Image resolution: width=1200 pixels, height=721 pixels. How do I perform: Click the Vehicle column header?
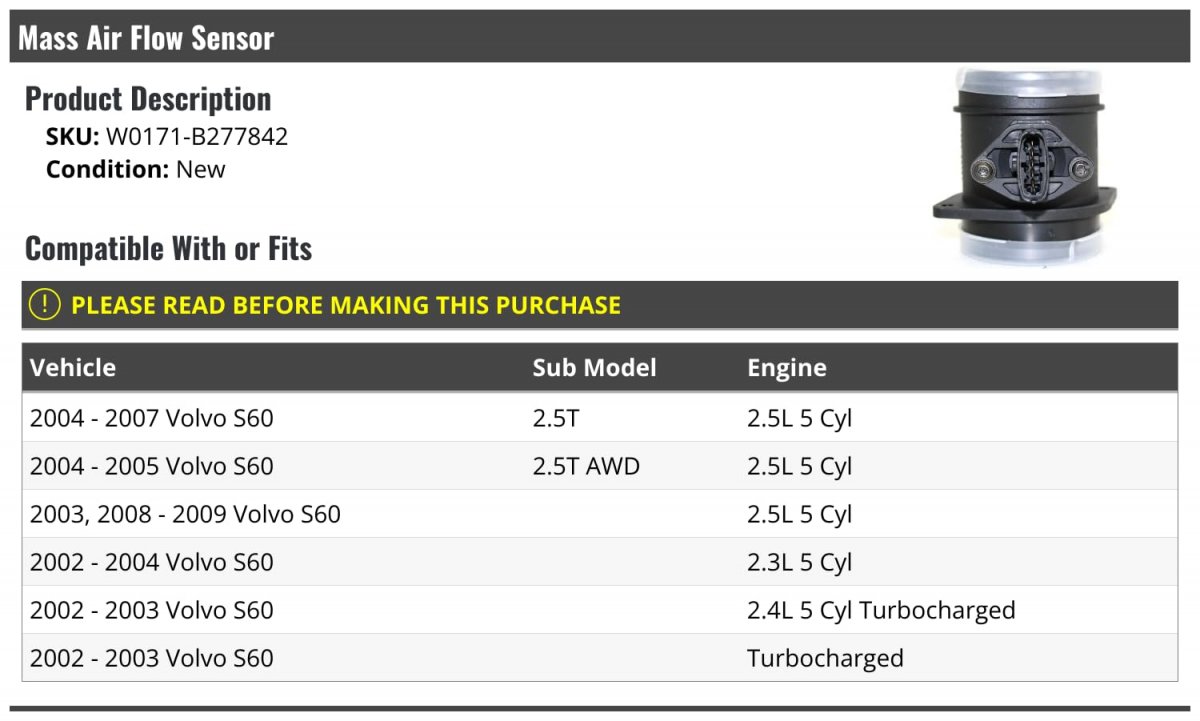[73, 368]
